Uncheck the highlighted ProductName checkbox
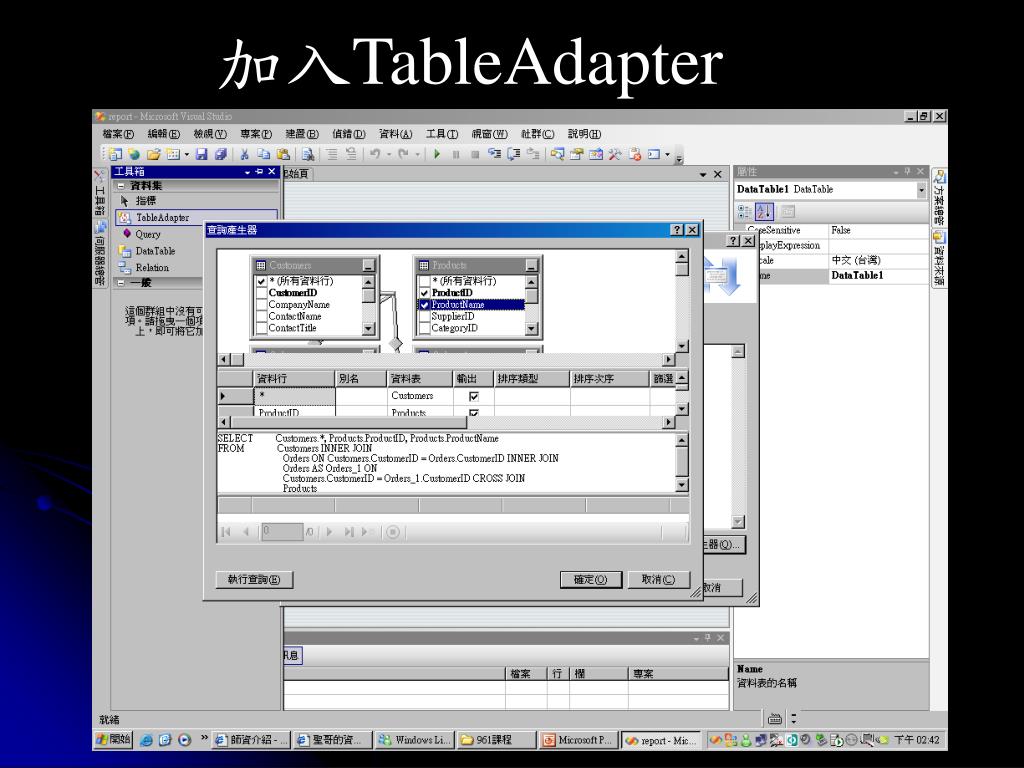The image size is (1024, 768). pos(424,305)
